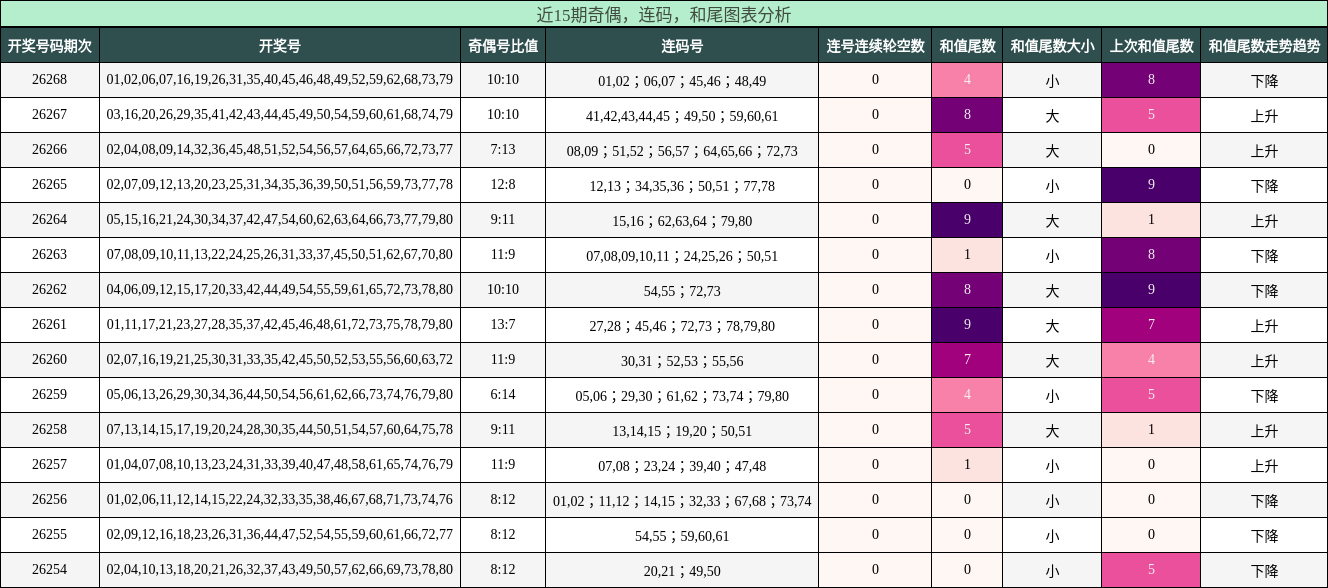Click the table title 近15期奇偶，连码，和尾图表分析
This screenshot has height=588, width=1328.
[664, 14]
